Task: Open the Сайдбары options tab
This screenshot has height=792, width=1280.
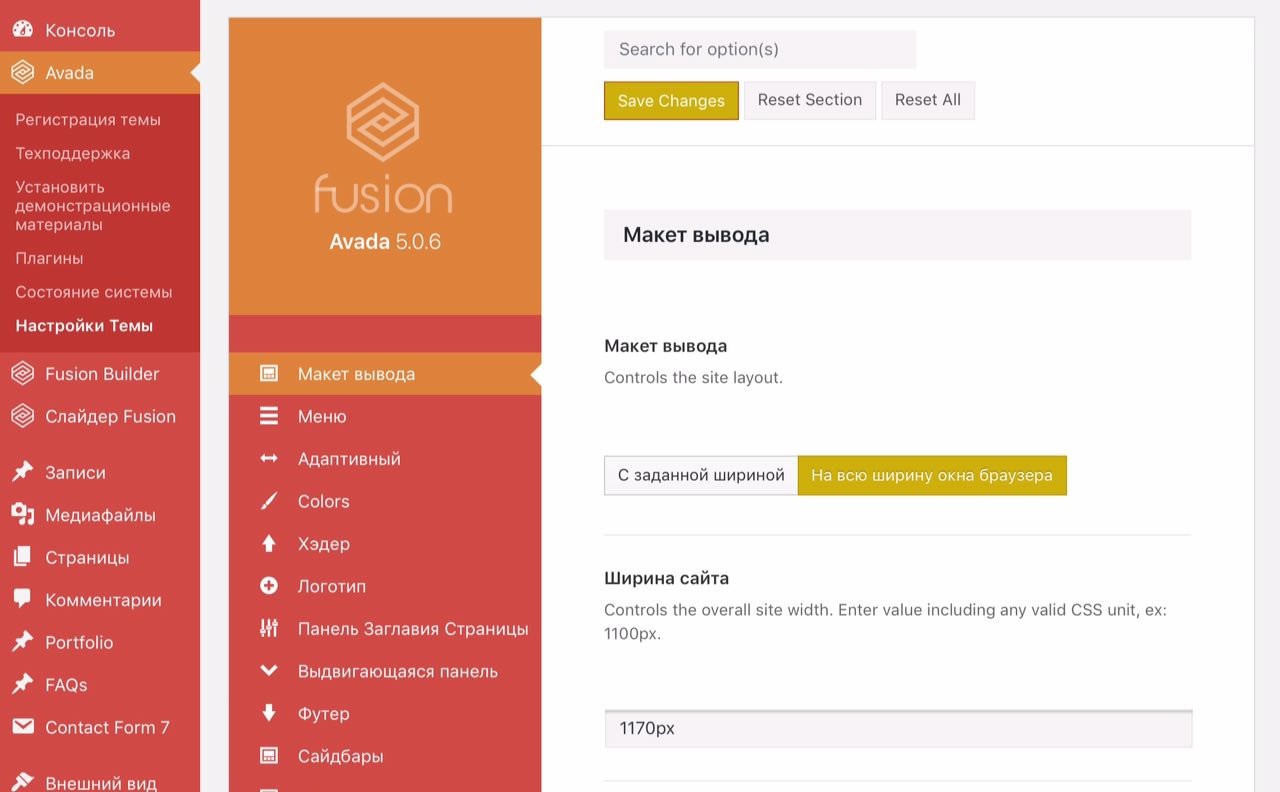Action: (385, 756)
